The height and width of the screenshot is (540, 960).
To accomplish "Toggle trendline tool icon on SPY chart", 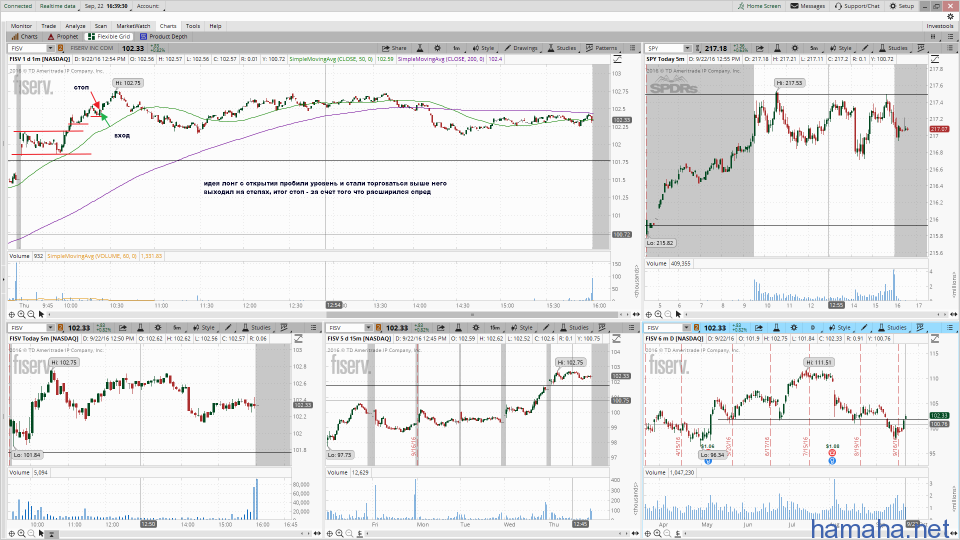I will (935, 59).
